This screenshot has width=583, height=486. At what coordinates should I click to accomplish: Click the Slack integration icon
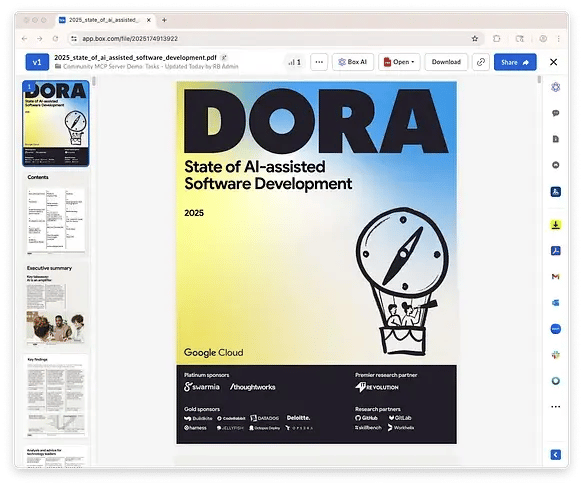coord(555,355)
